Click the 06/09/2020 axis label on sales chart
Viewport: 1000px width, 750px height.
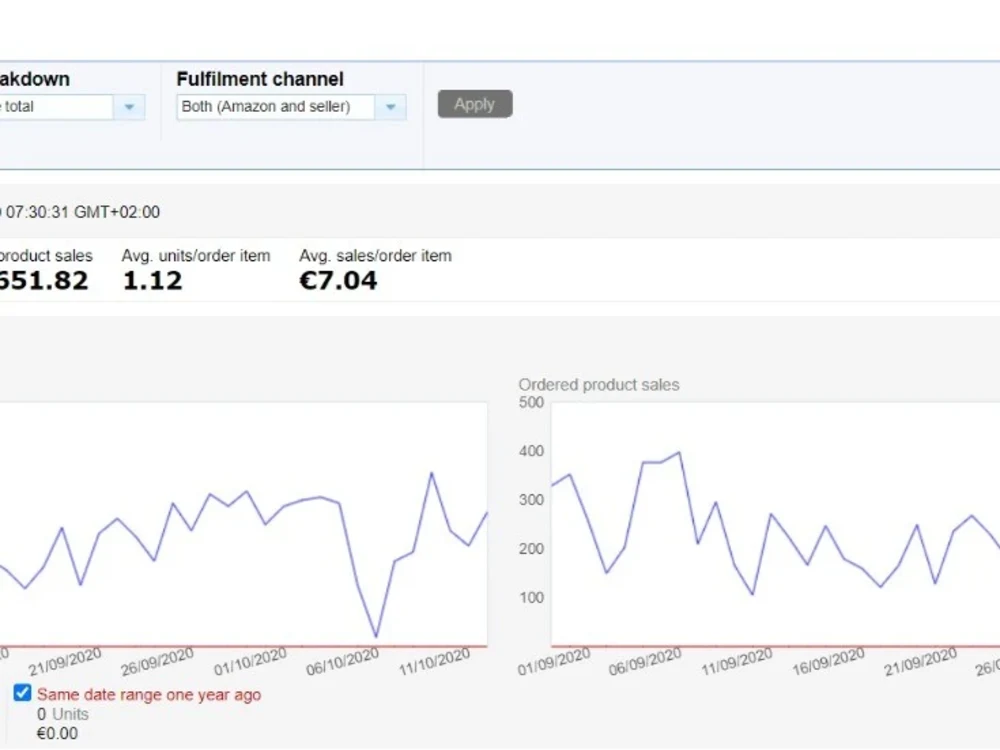tap(645, 662)
